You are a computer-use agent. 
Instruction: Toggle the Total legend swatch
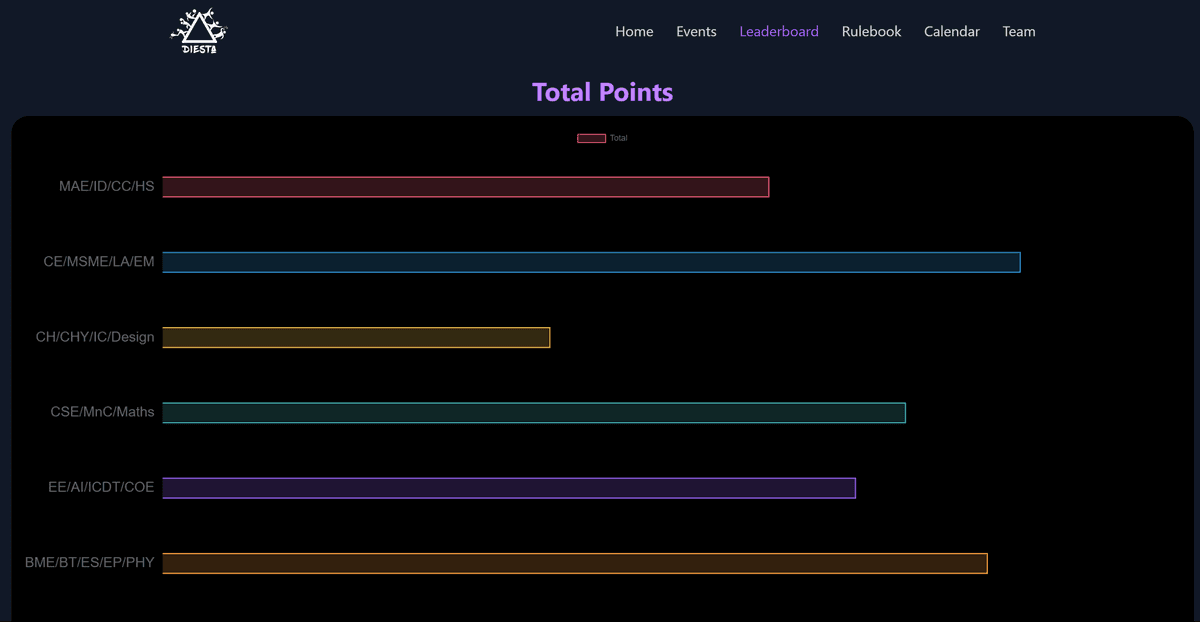[591, 138]
